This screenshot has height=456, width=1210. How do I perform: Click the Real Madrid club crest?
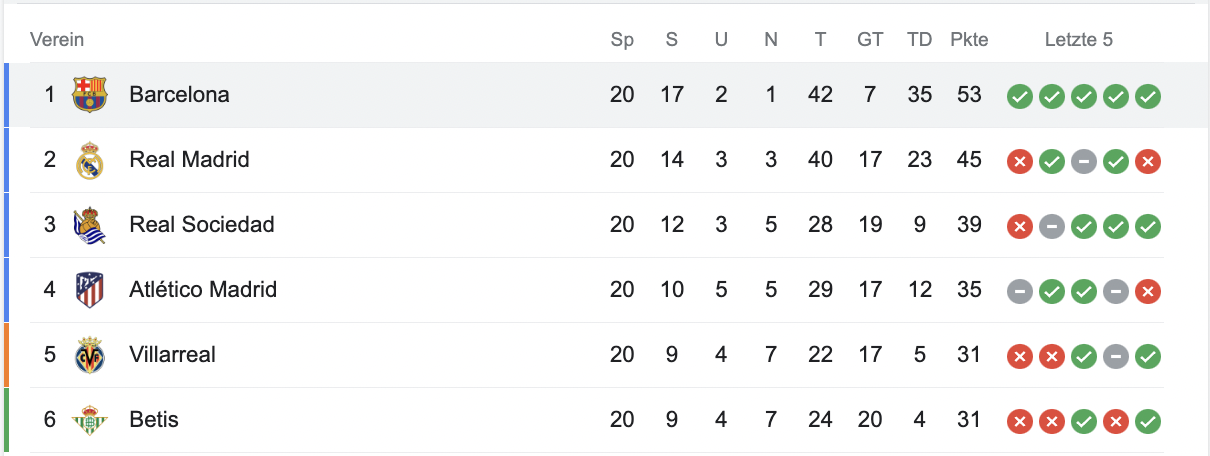click(x=90, y=160)
